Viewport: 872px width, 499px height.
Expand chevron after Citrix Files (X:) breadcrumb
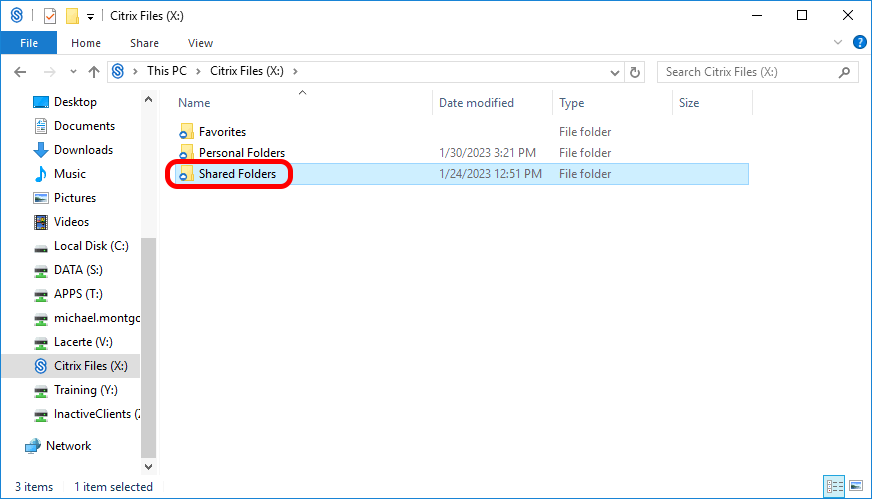point(295,71)
